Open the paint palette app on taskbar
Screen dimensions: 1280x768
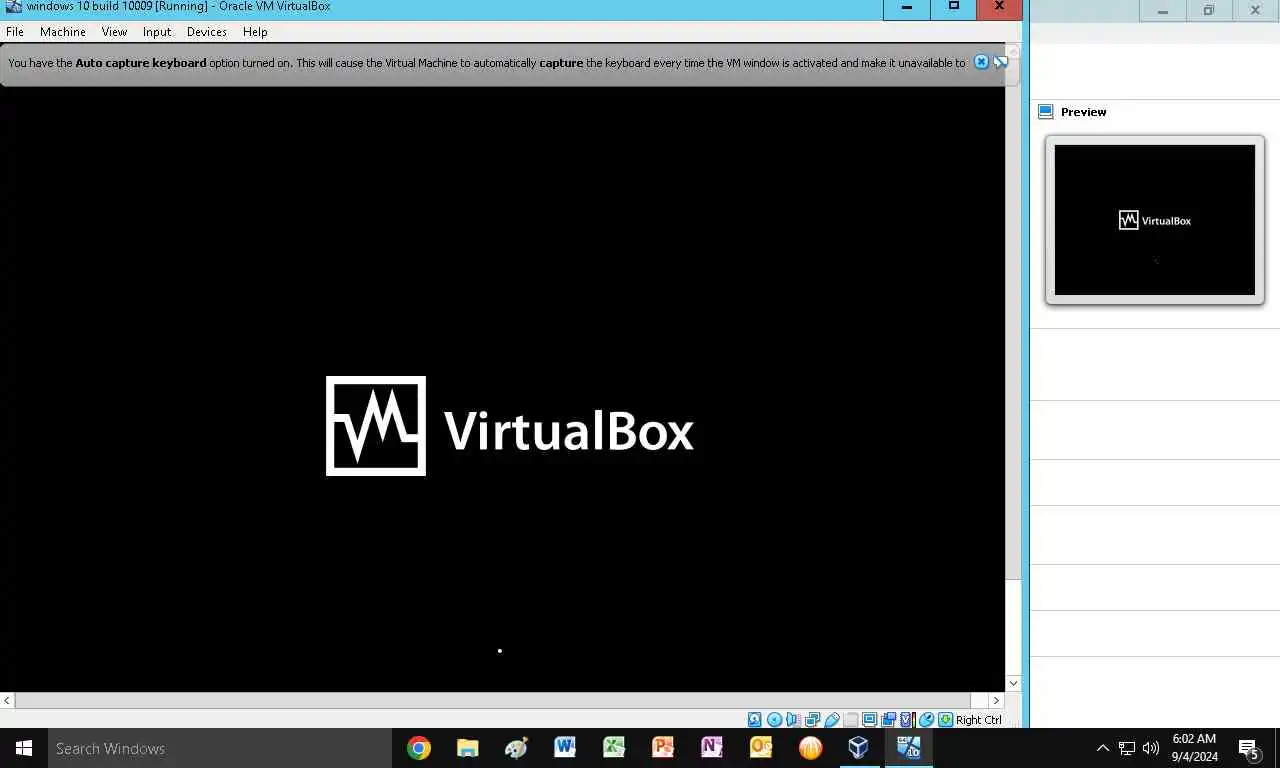[x=516, y=748]
